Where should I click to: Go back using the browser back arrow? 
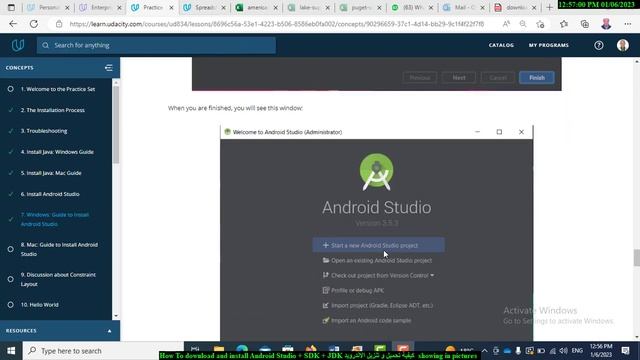coord(13,24)
